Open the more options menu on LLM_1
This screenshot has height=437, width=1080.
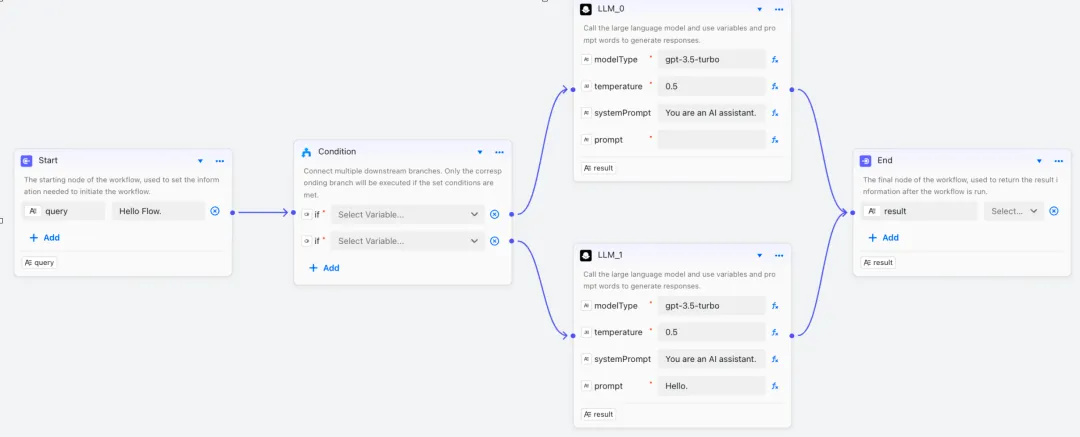point(779,256)
